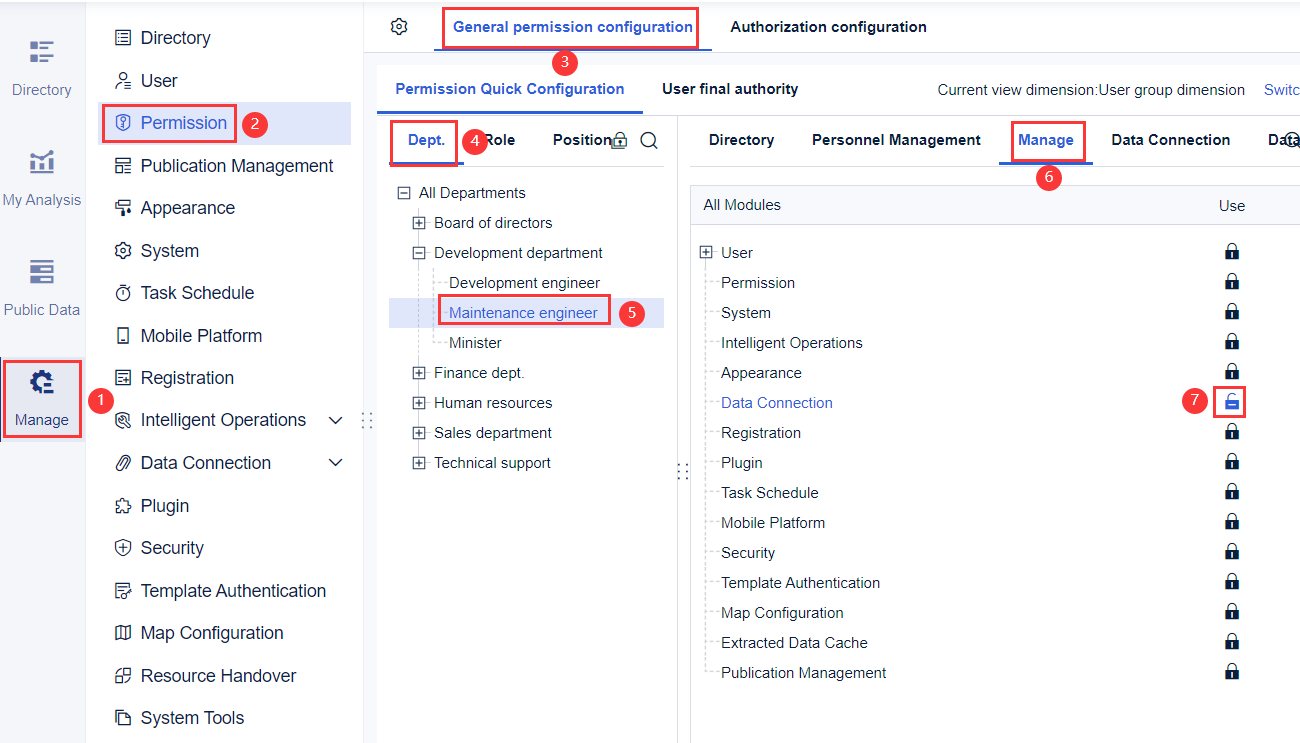The image size is (1300, 743).
Task: Open My Analysis from the left sidebar
Action: click(41, 178)
